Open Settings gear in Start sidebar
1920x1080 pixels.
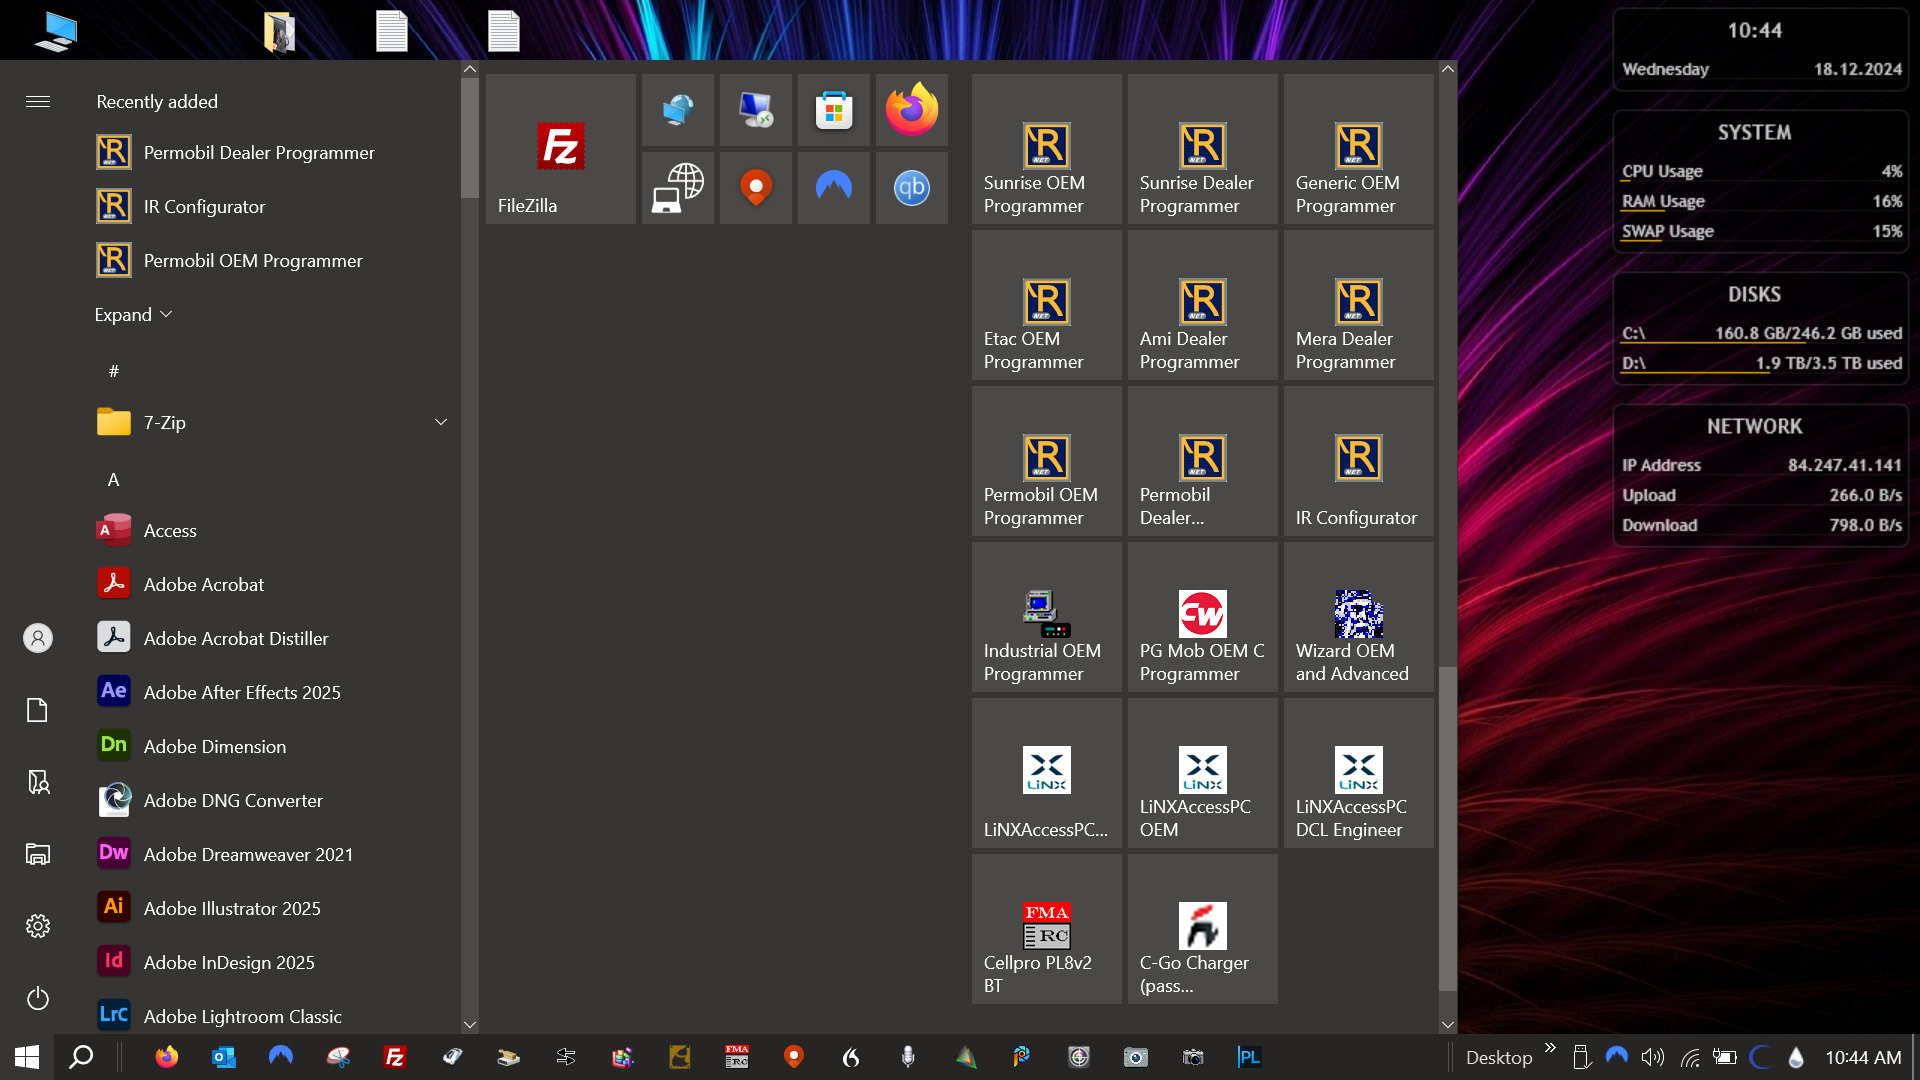point(38,926)
